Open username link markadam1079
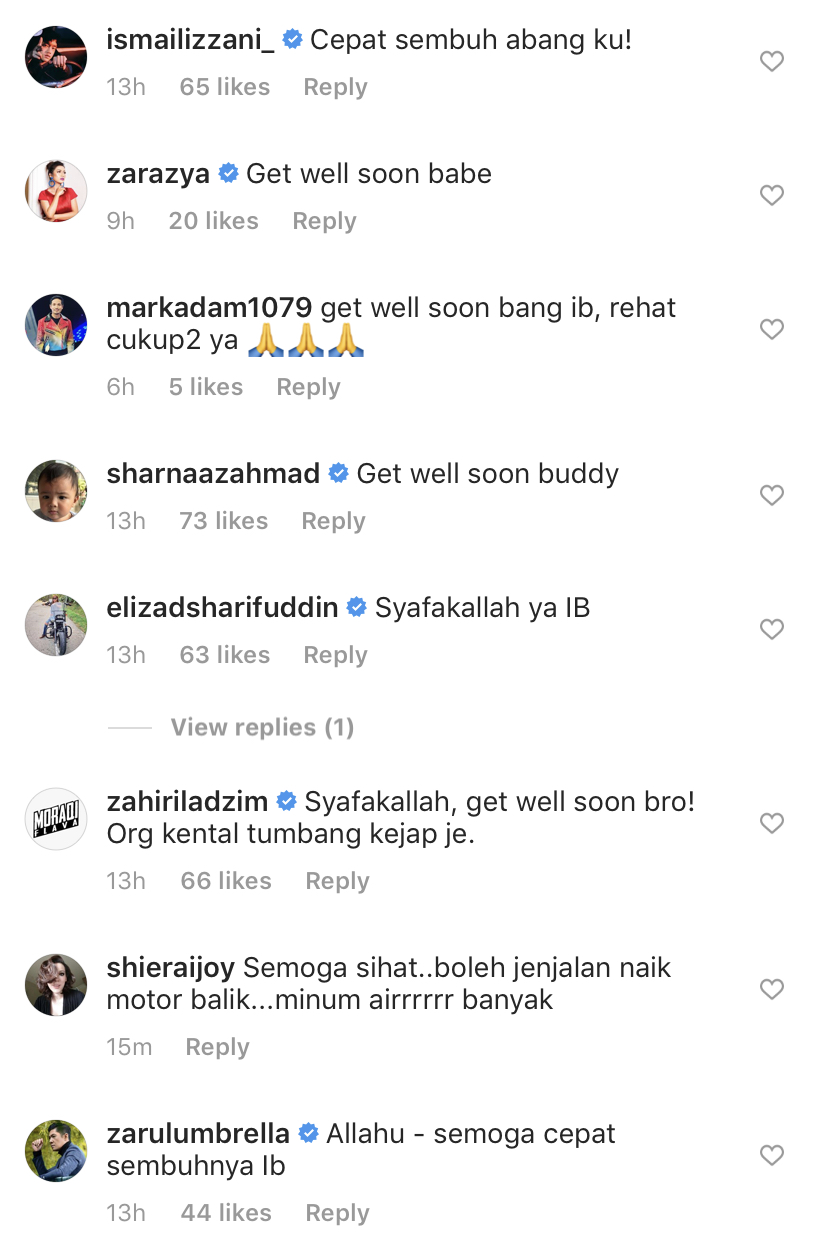Viewport: 828px width, 1252px height. pos(210,307)
